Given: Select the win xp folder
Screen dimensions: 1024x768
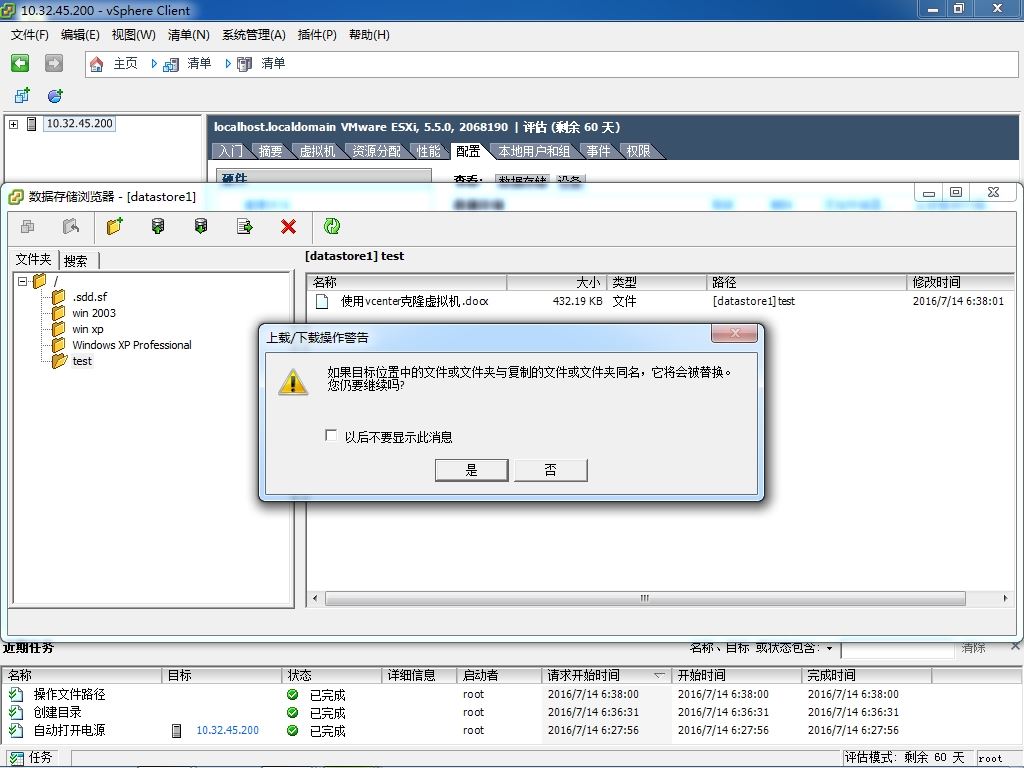Looking at the screenshot, I should (x=88, y=328).
